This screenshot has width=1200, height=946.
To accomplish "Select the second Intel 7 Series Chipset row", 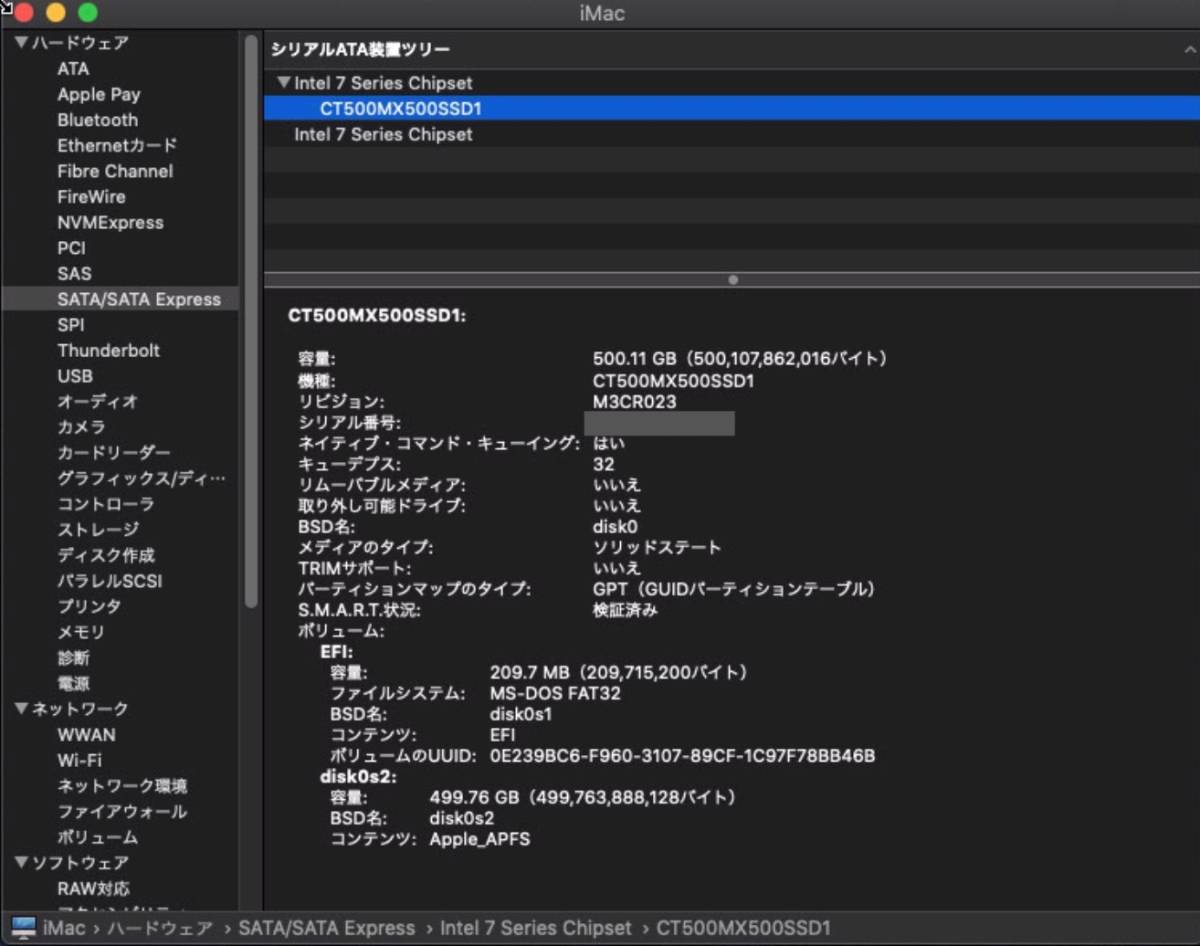I will [x=732, y=134].
